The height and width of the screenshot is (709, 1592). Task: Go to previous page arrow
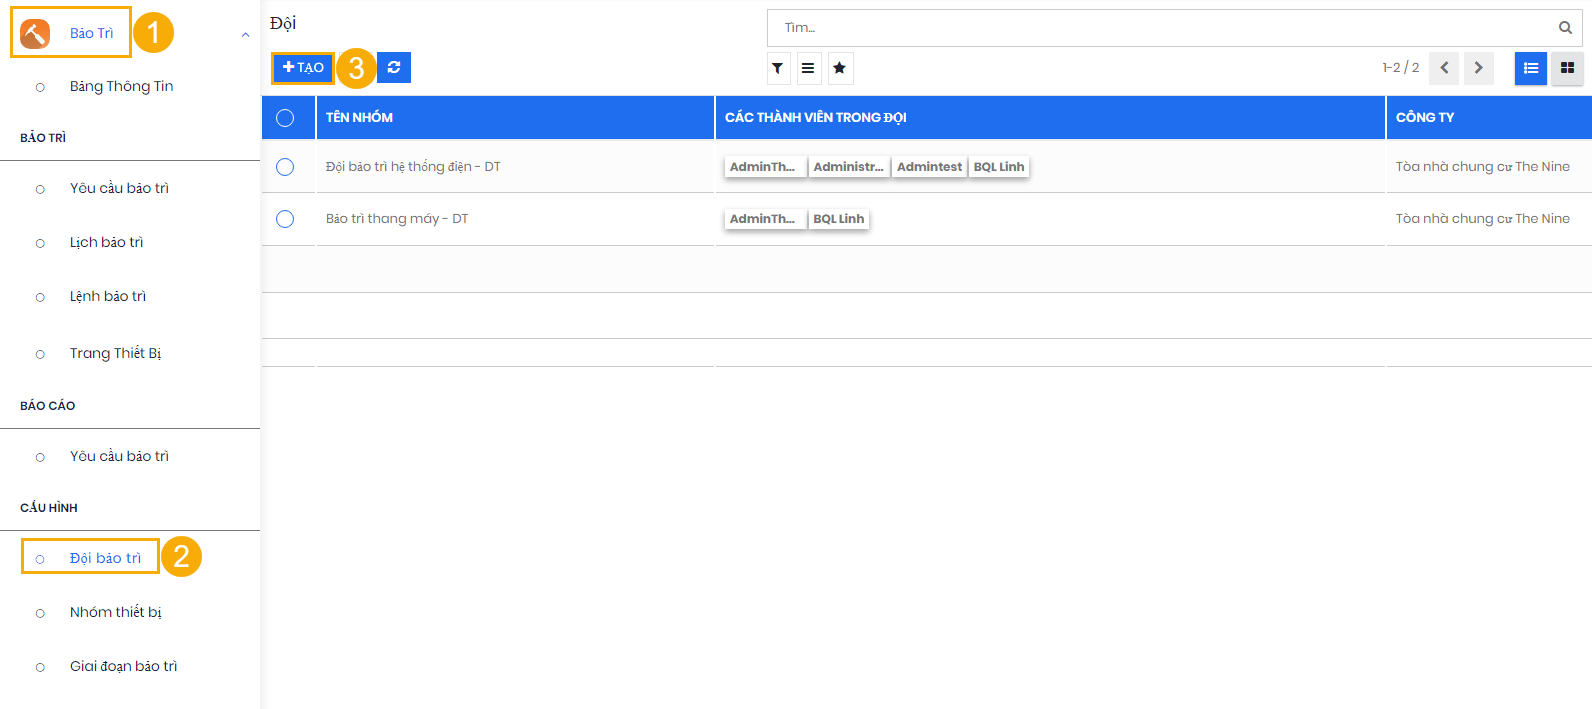pos(1444,68)
